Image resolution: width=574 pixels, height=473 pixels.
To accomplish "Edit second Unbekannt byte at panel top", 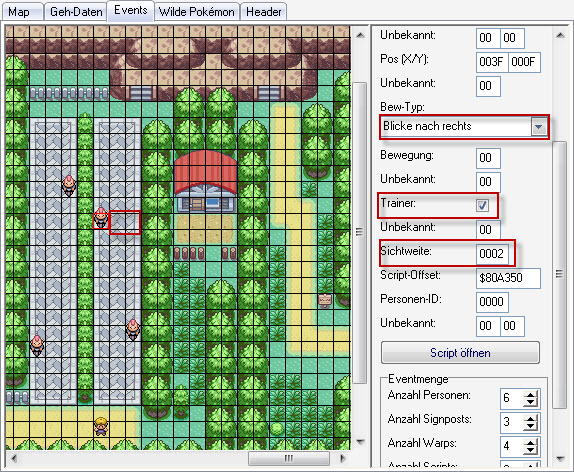I will [512, 38].
